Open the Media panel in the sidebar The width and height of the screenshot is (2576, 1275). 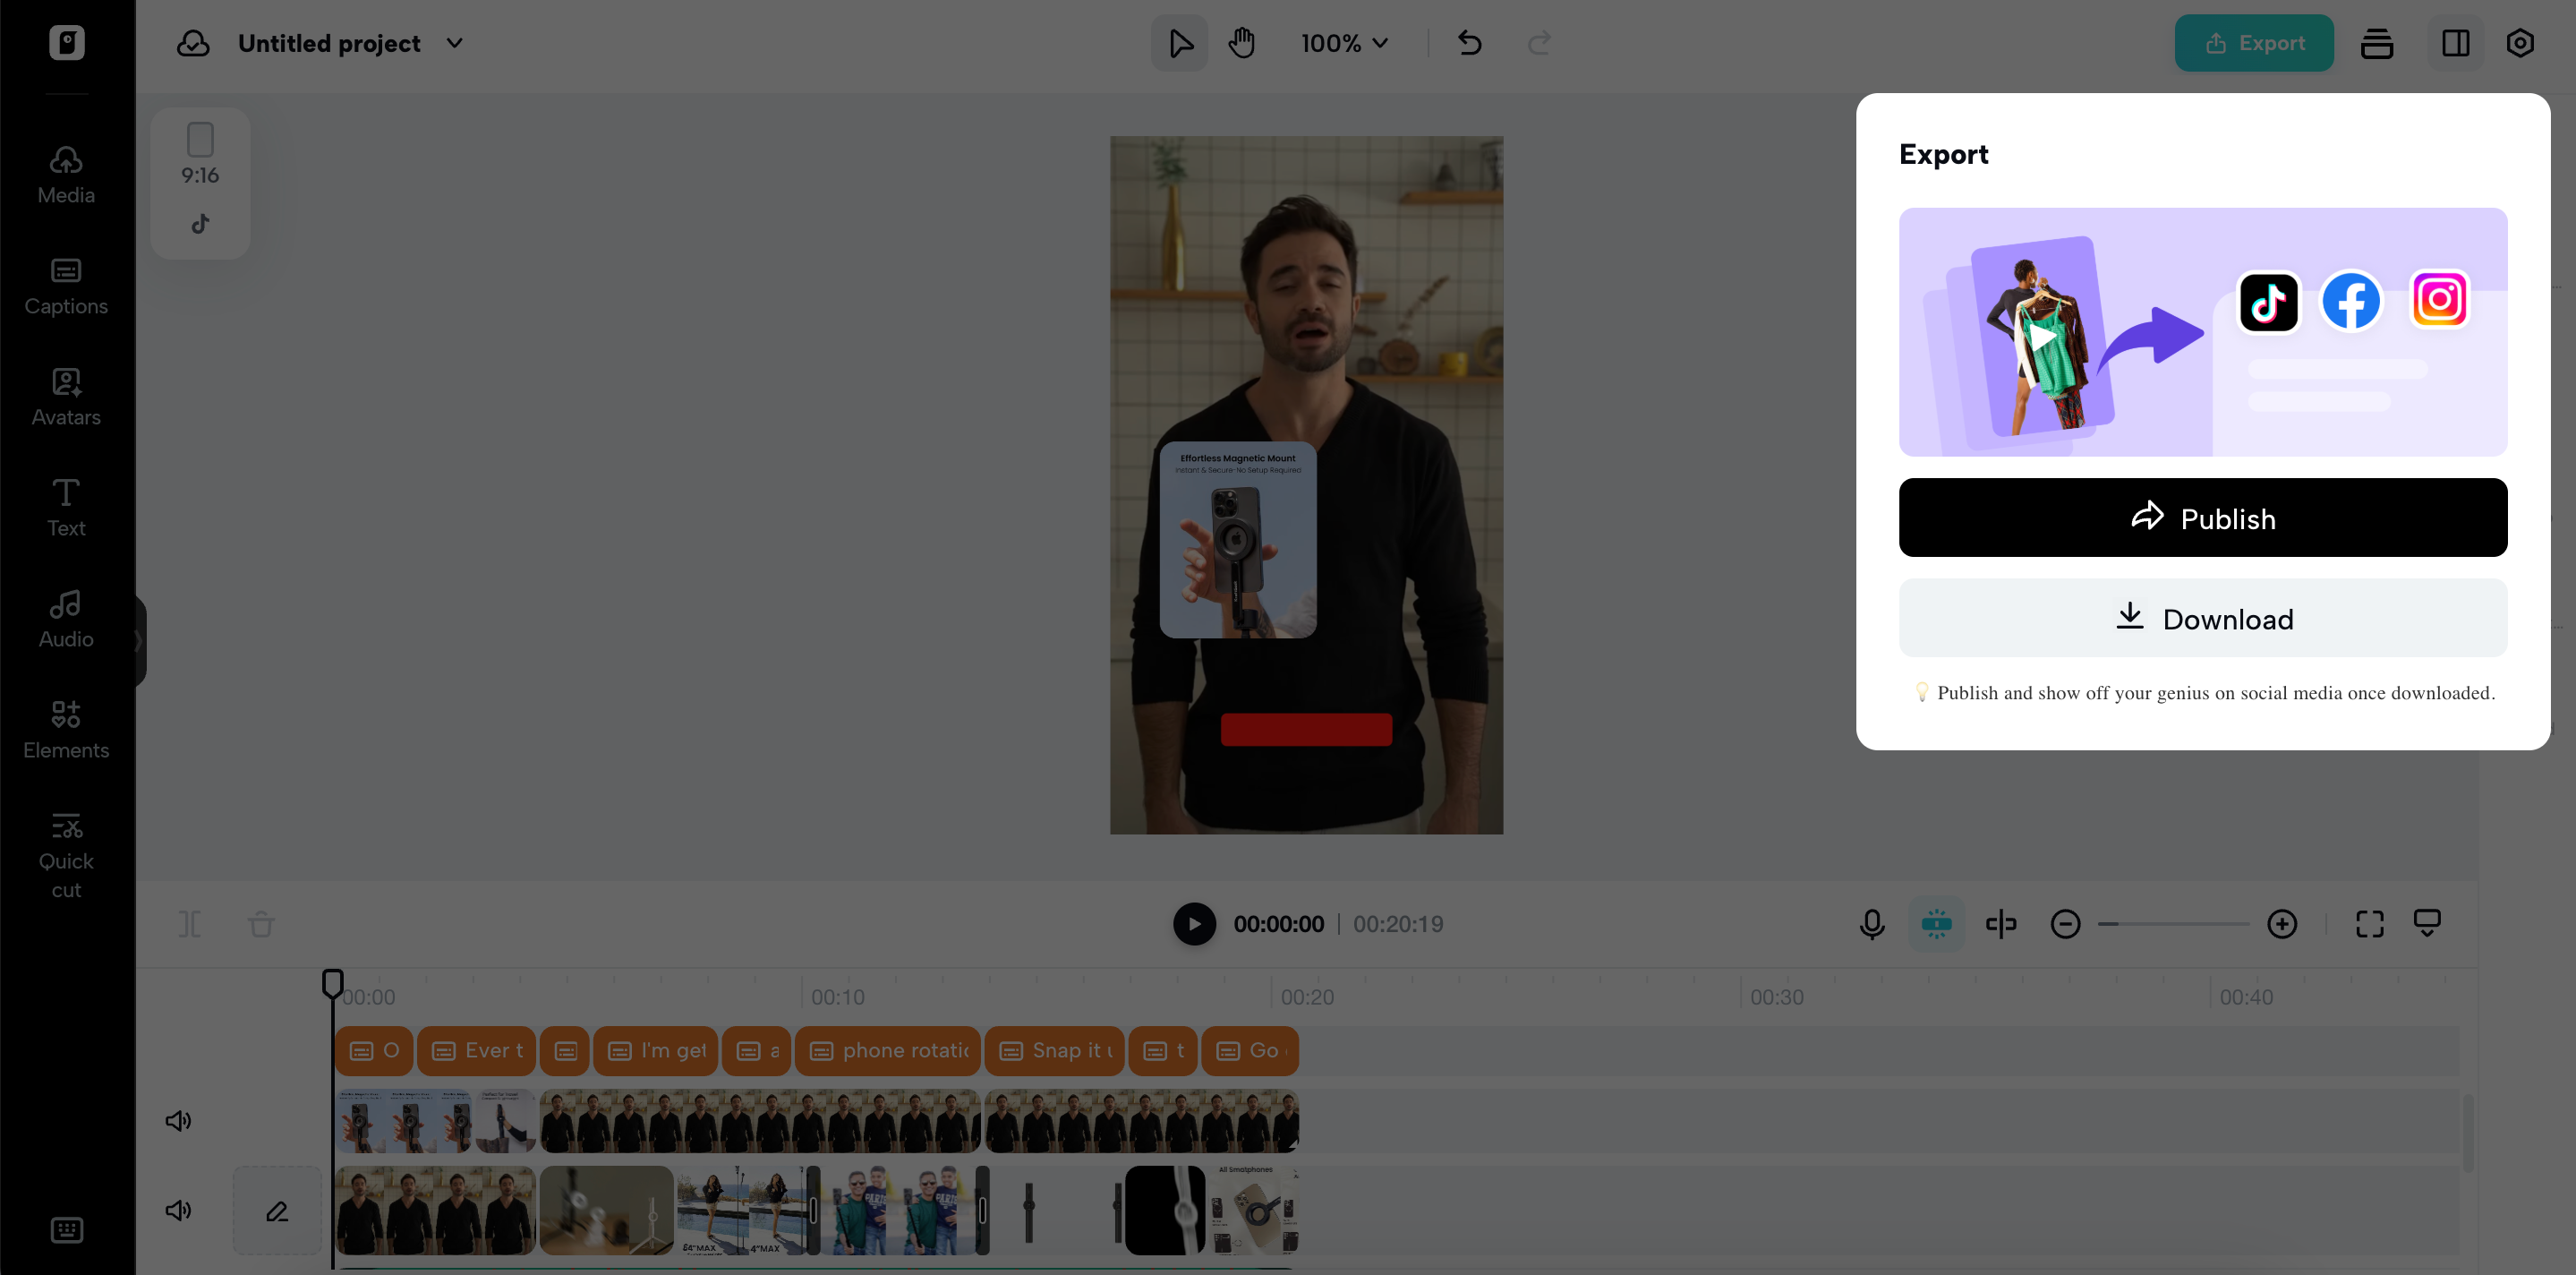65,173
